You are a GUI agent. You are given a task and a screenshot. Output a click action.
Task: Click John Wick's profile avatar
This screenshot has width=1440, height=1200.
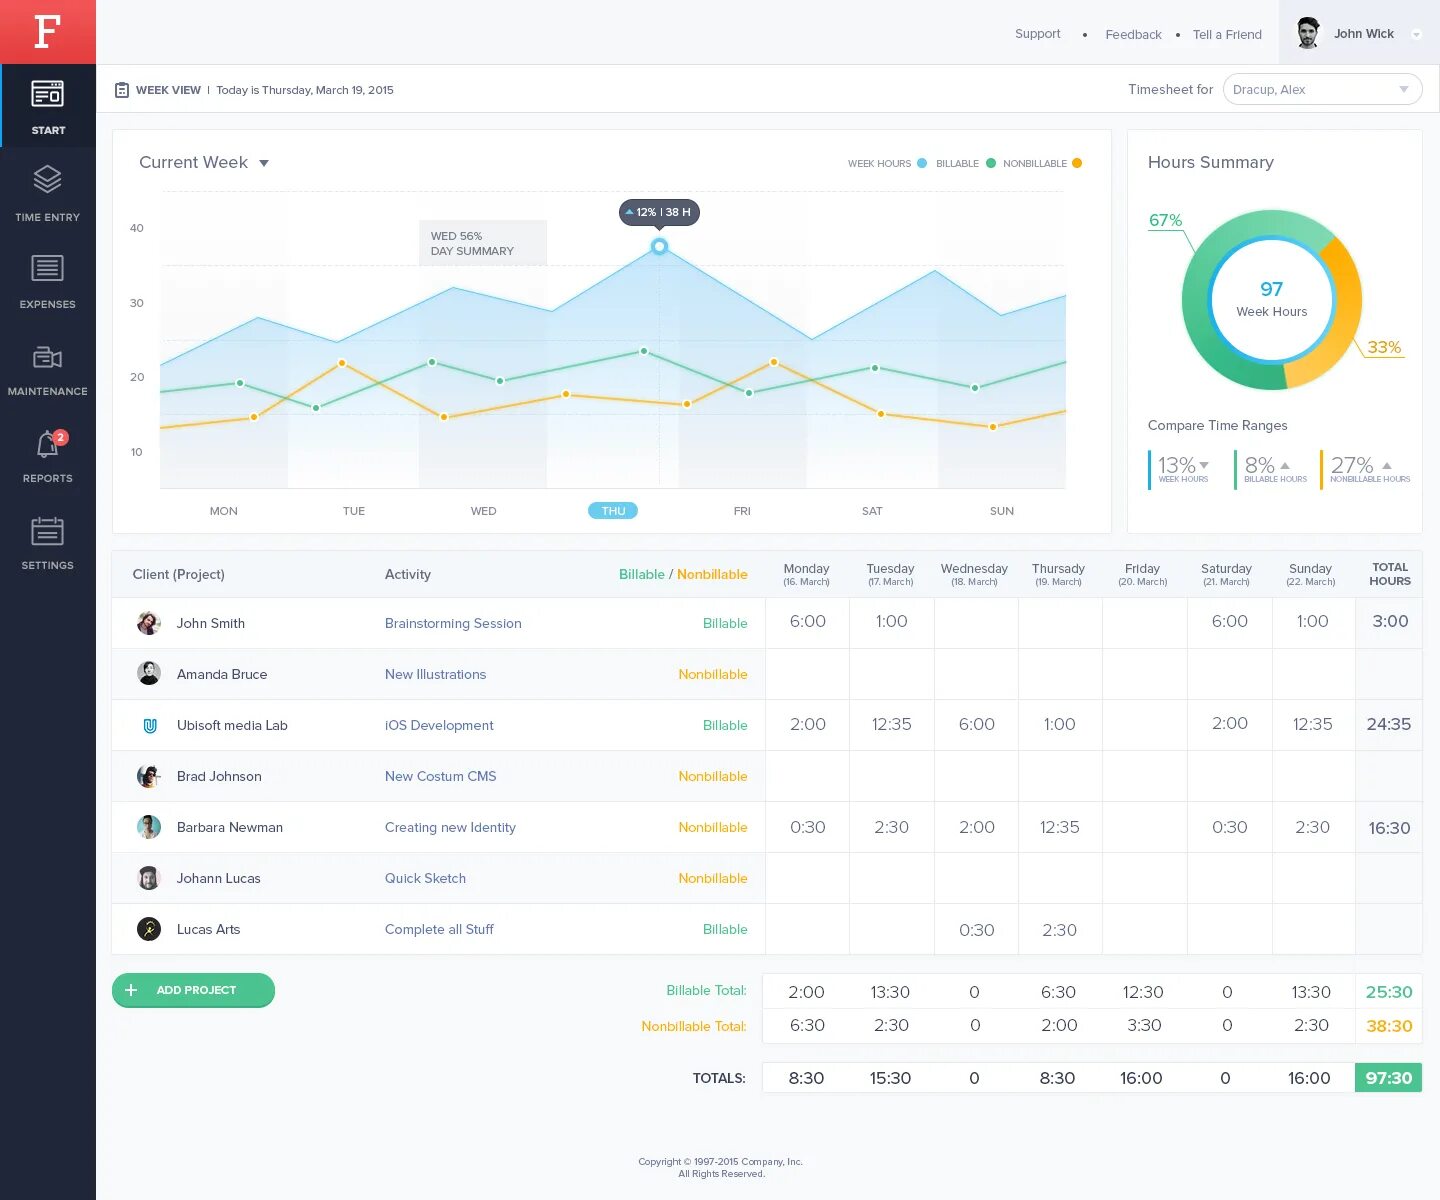1307,33
